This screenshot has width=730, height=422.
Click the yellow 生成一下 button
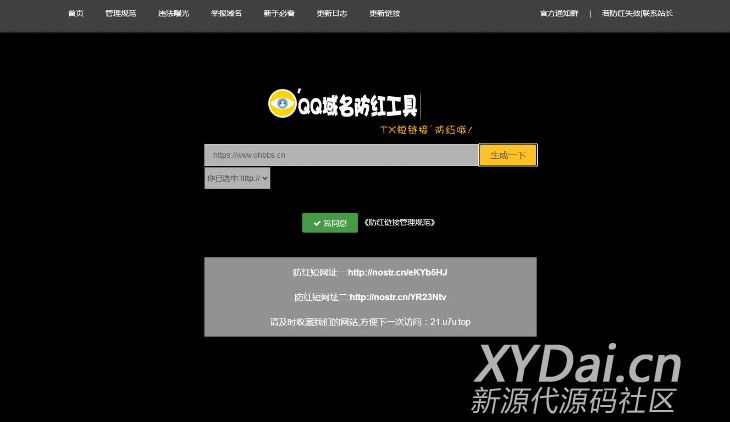(508, 155)
